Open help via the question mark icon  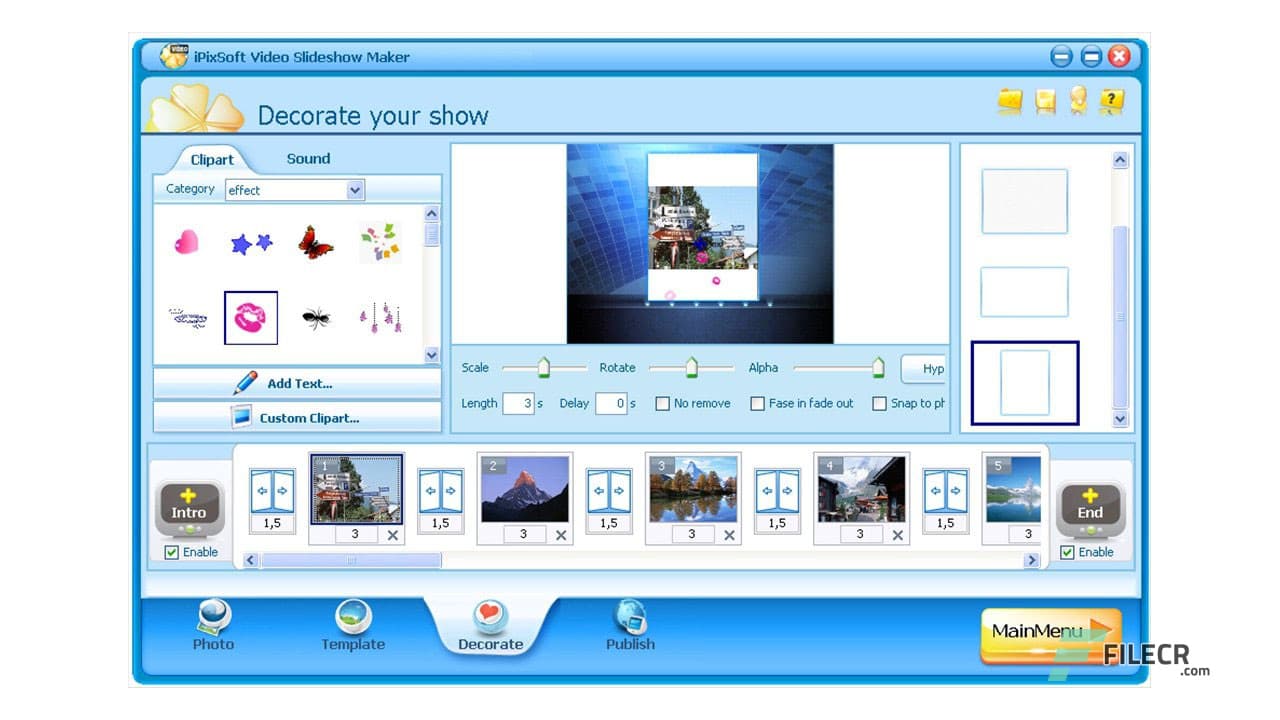(1110, 100)
